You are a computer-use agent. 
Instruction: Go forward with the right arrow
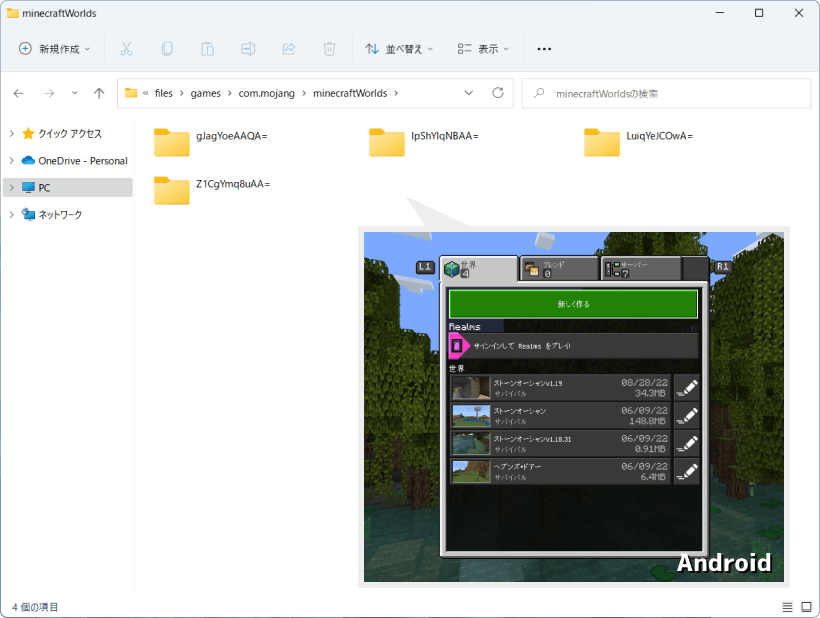49,93
